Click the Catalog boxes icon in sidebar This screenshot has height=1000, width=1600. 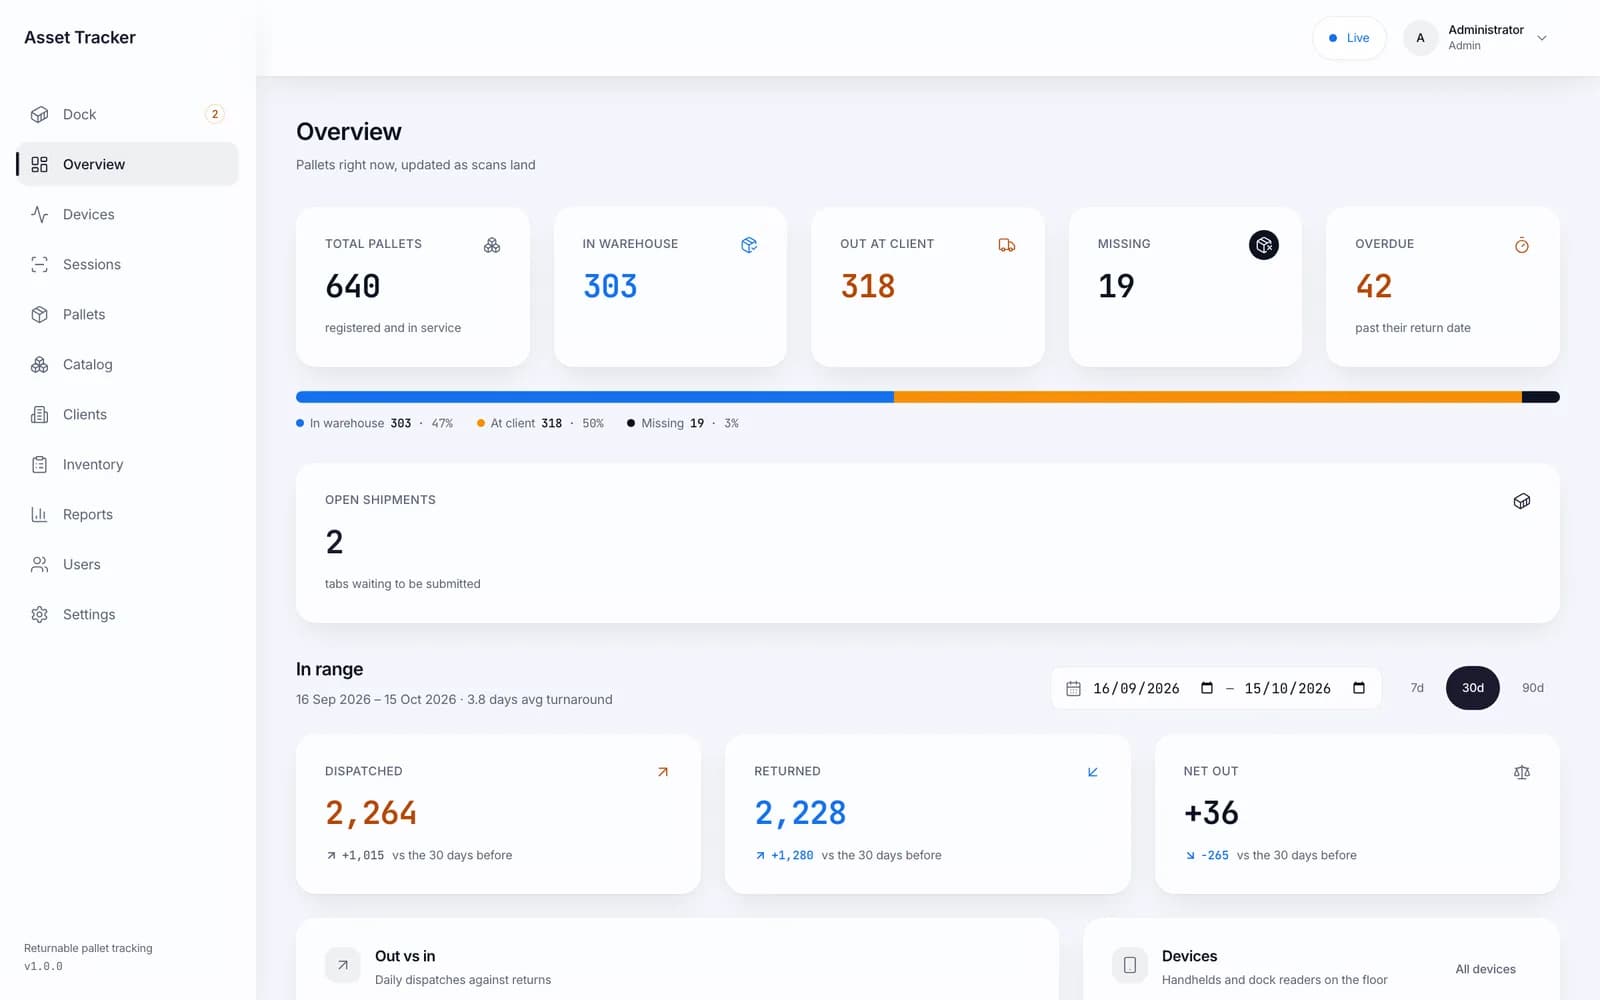39,364
